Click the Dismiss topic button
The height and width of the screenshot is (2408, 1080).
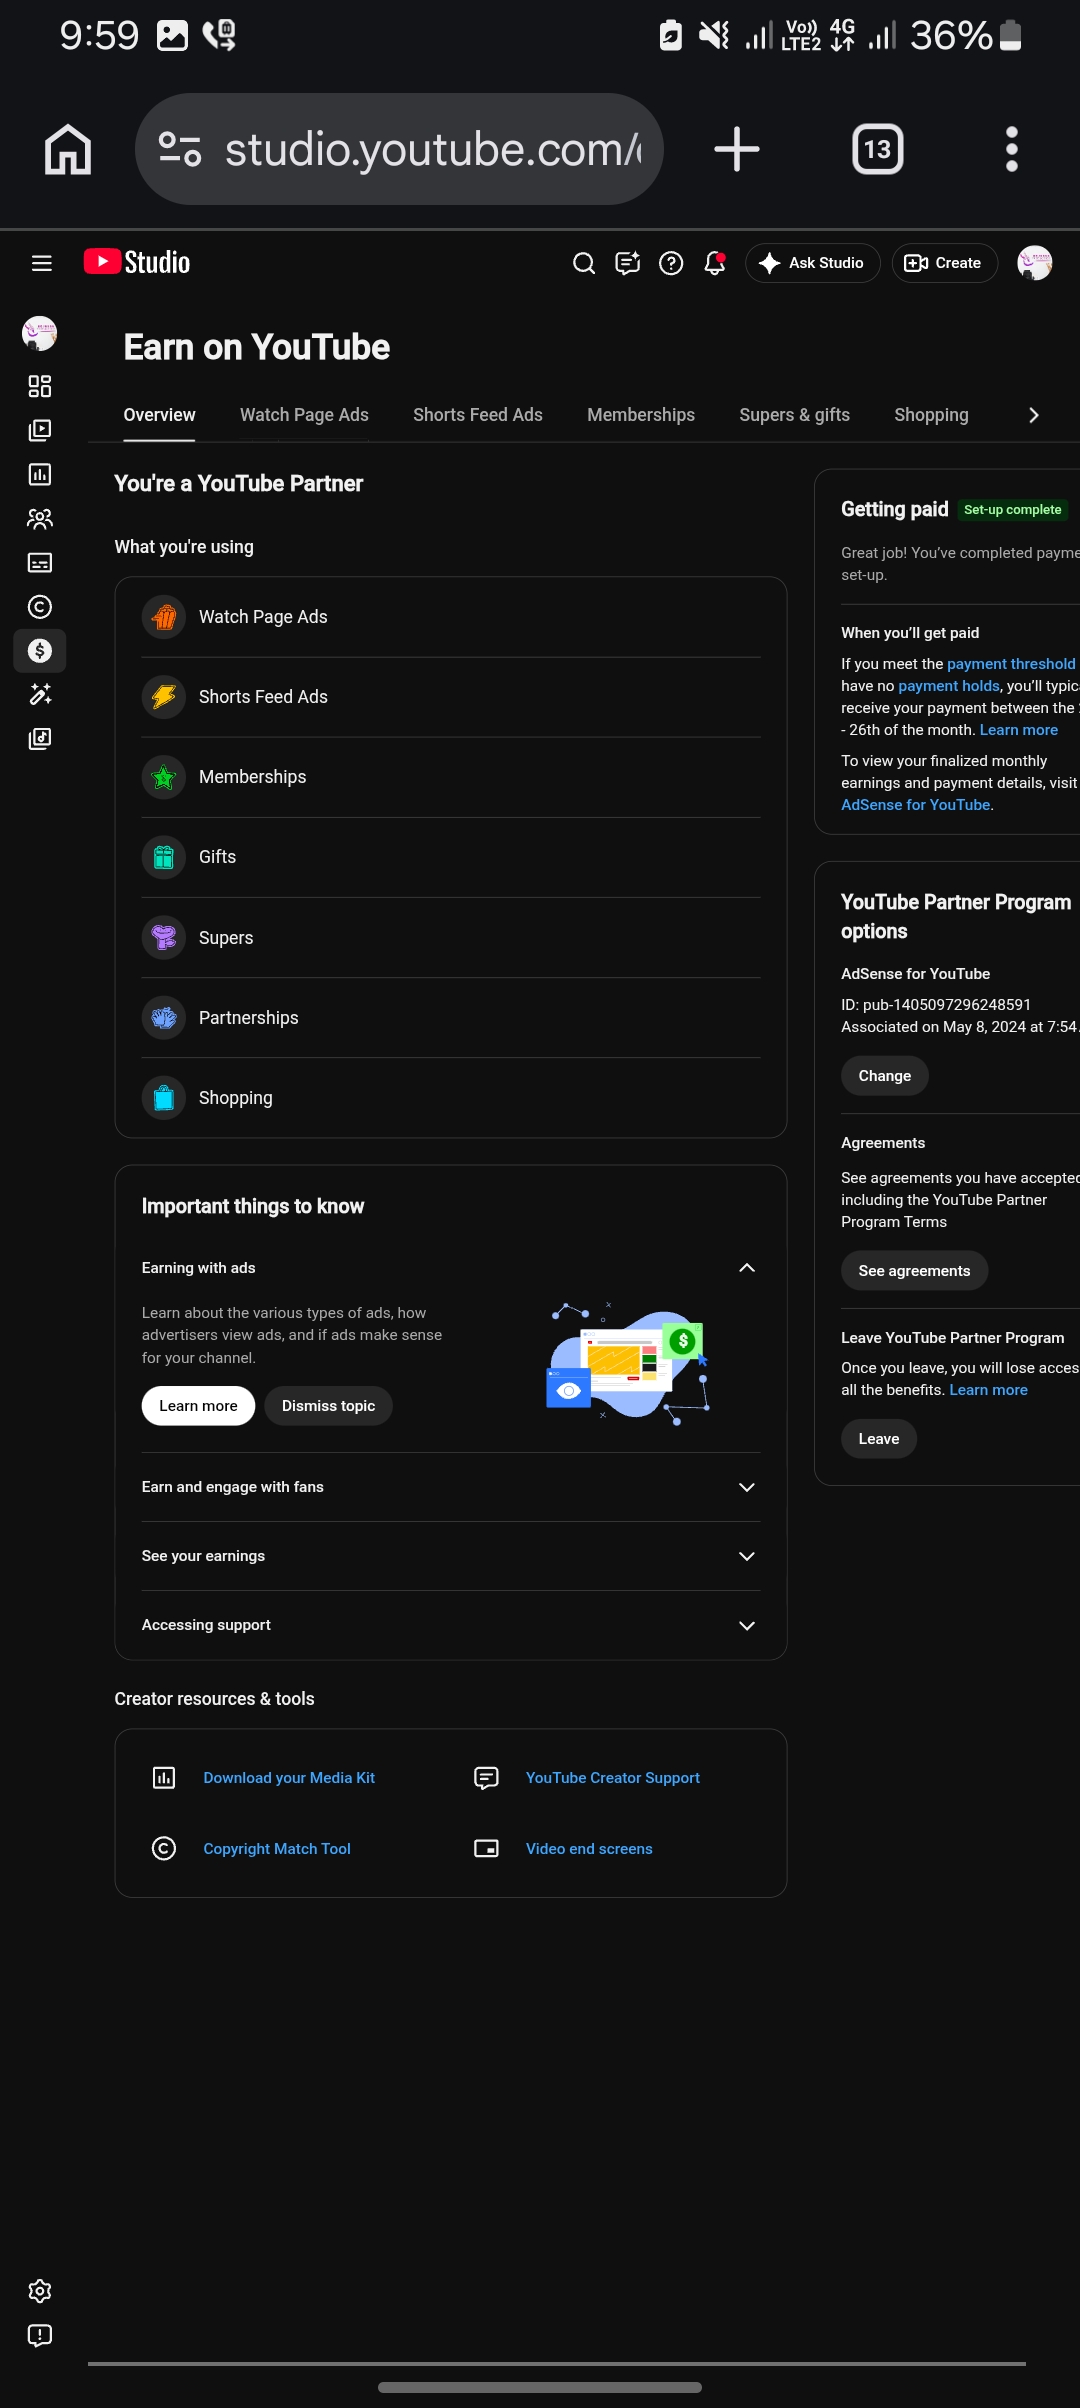pos(328,1406)
